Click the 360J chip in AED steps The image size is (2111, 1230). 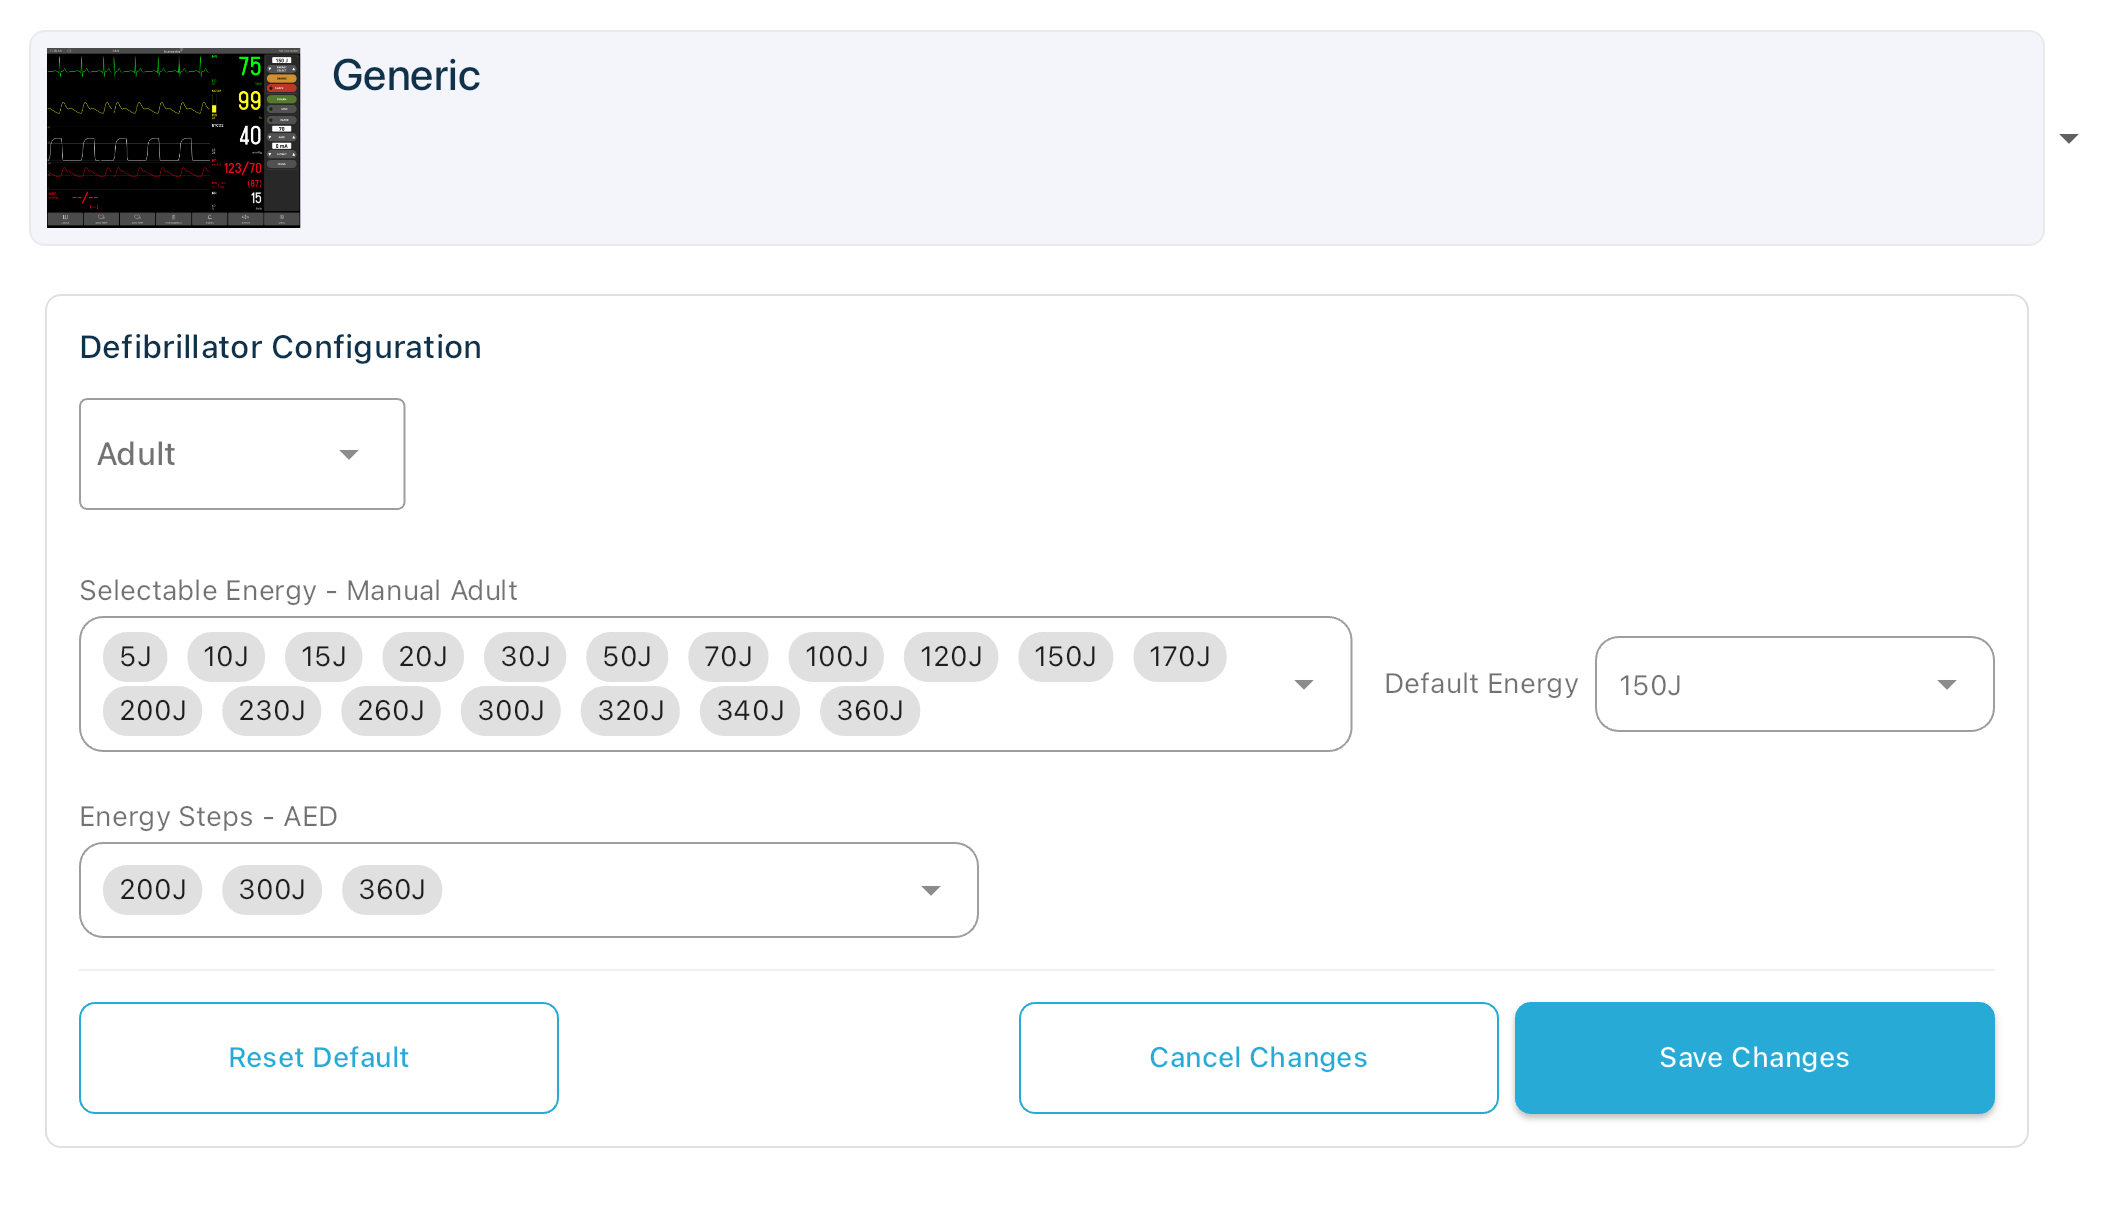point(392,890)
